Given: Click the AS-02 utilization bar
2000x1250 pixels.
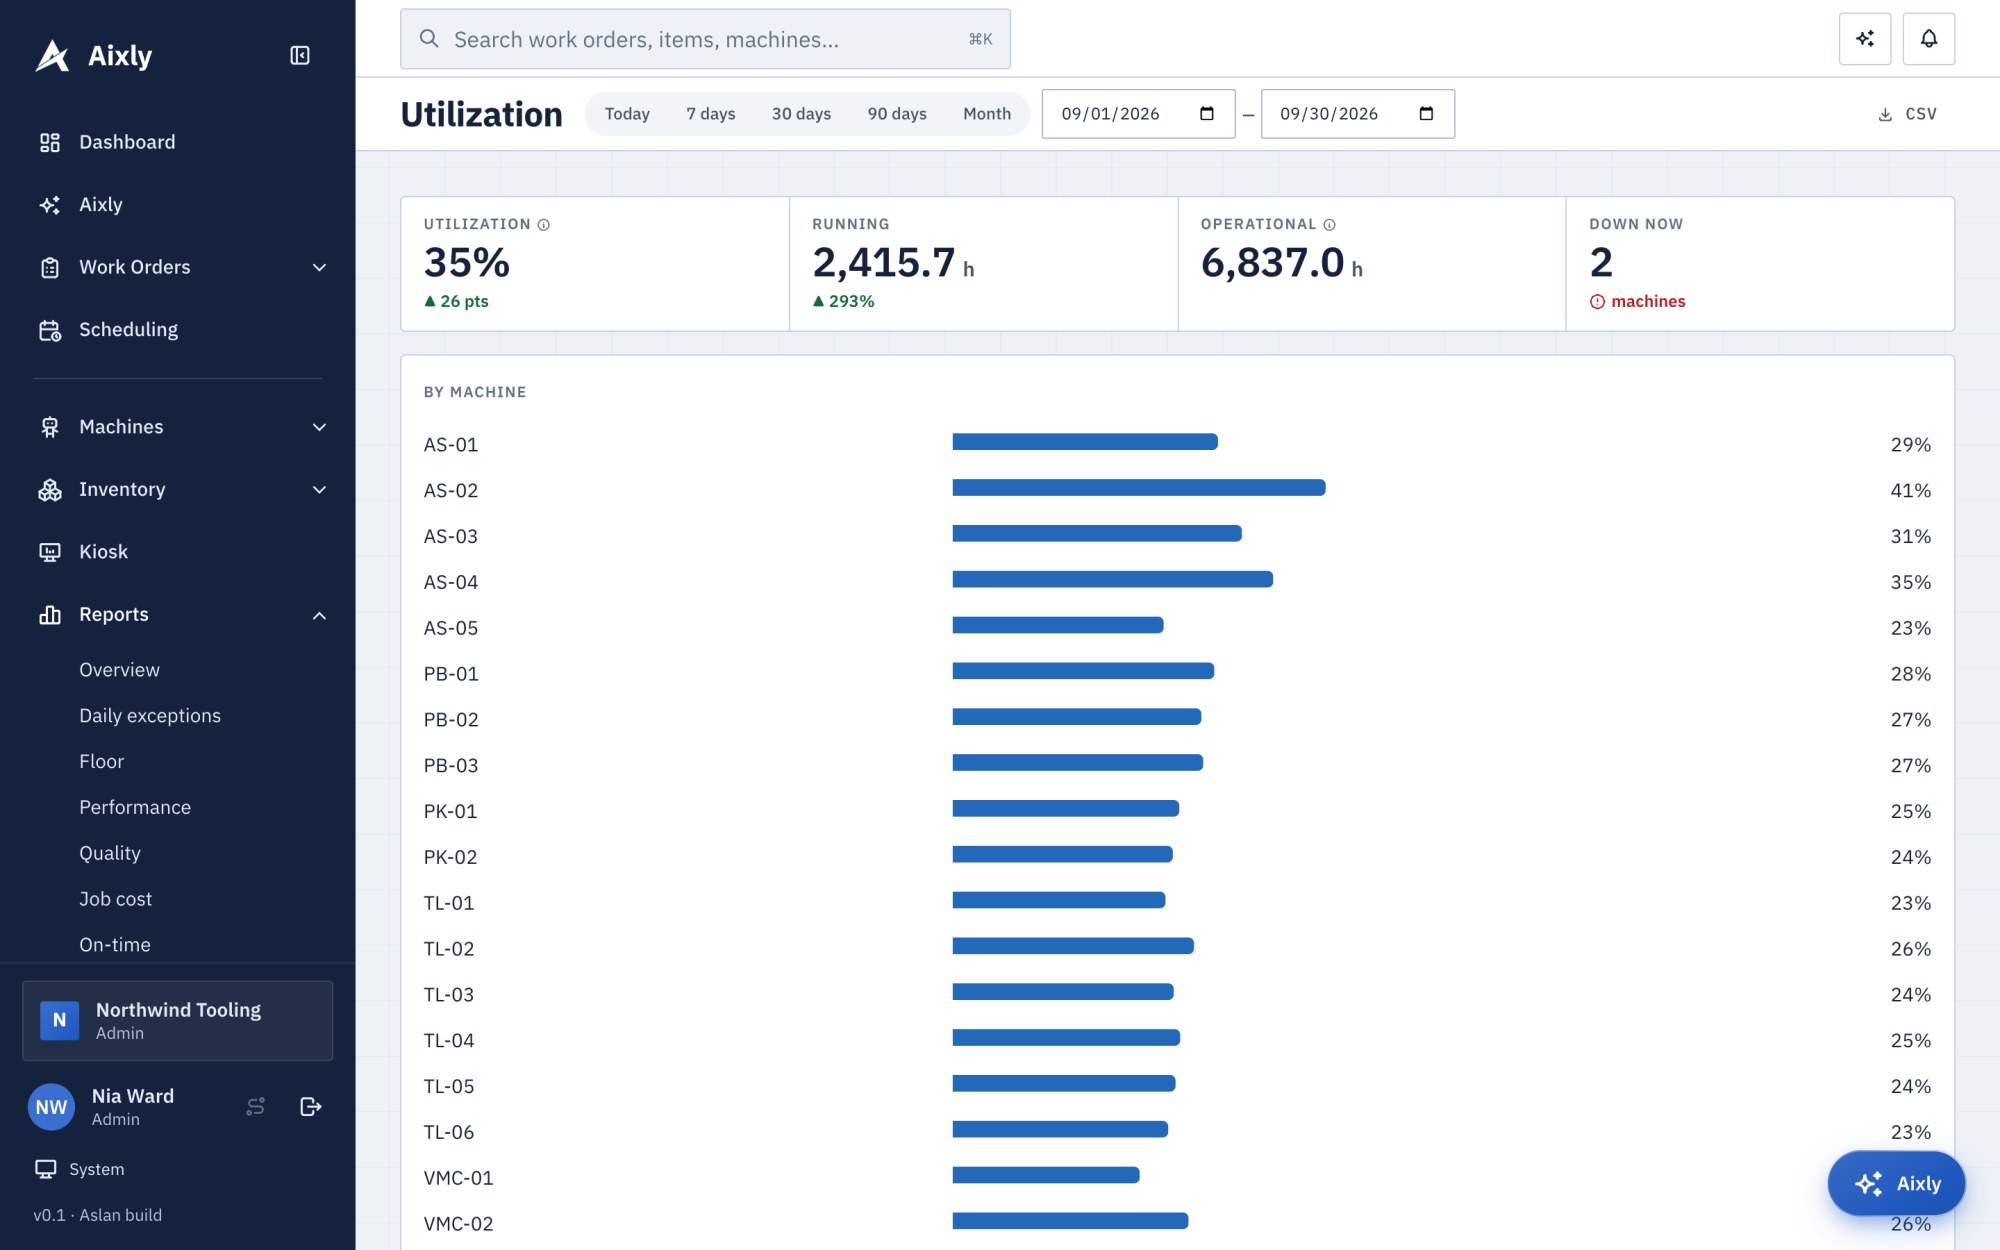Looking at the screenshot, I should 1139,488.
